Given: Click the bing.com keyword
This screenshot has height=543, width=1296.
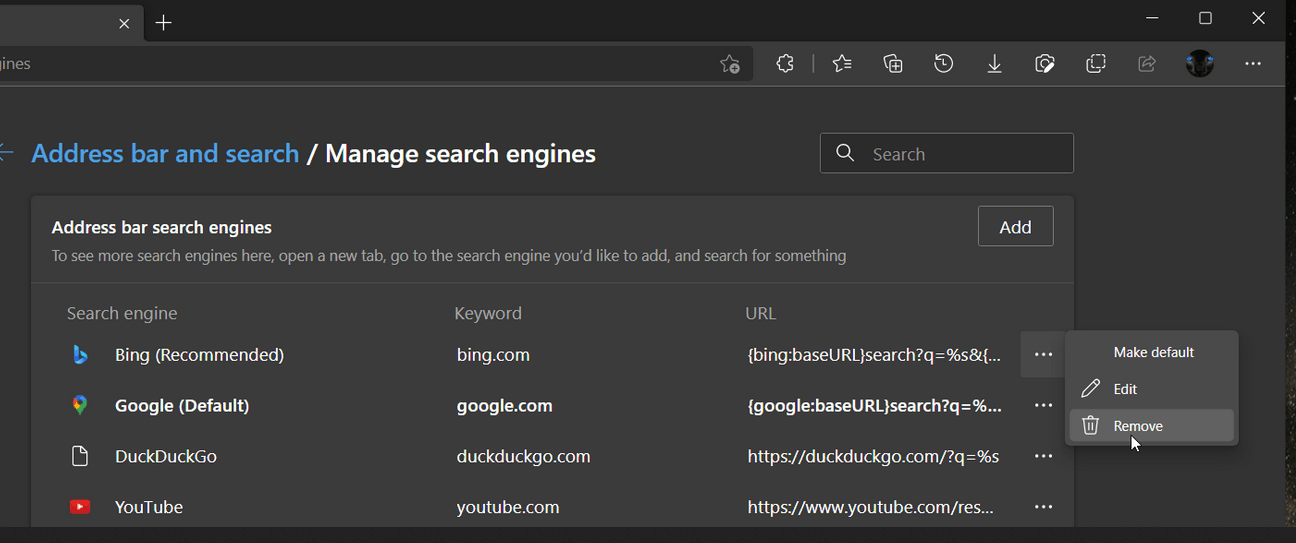Looking at the screenshot, I should pyautogui.click(x=493, y=355).
